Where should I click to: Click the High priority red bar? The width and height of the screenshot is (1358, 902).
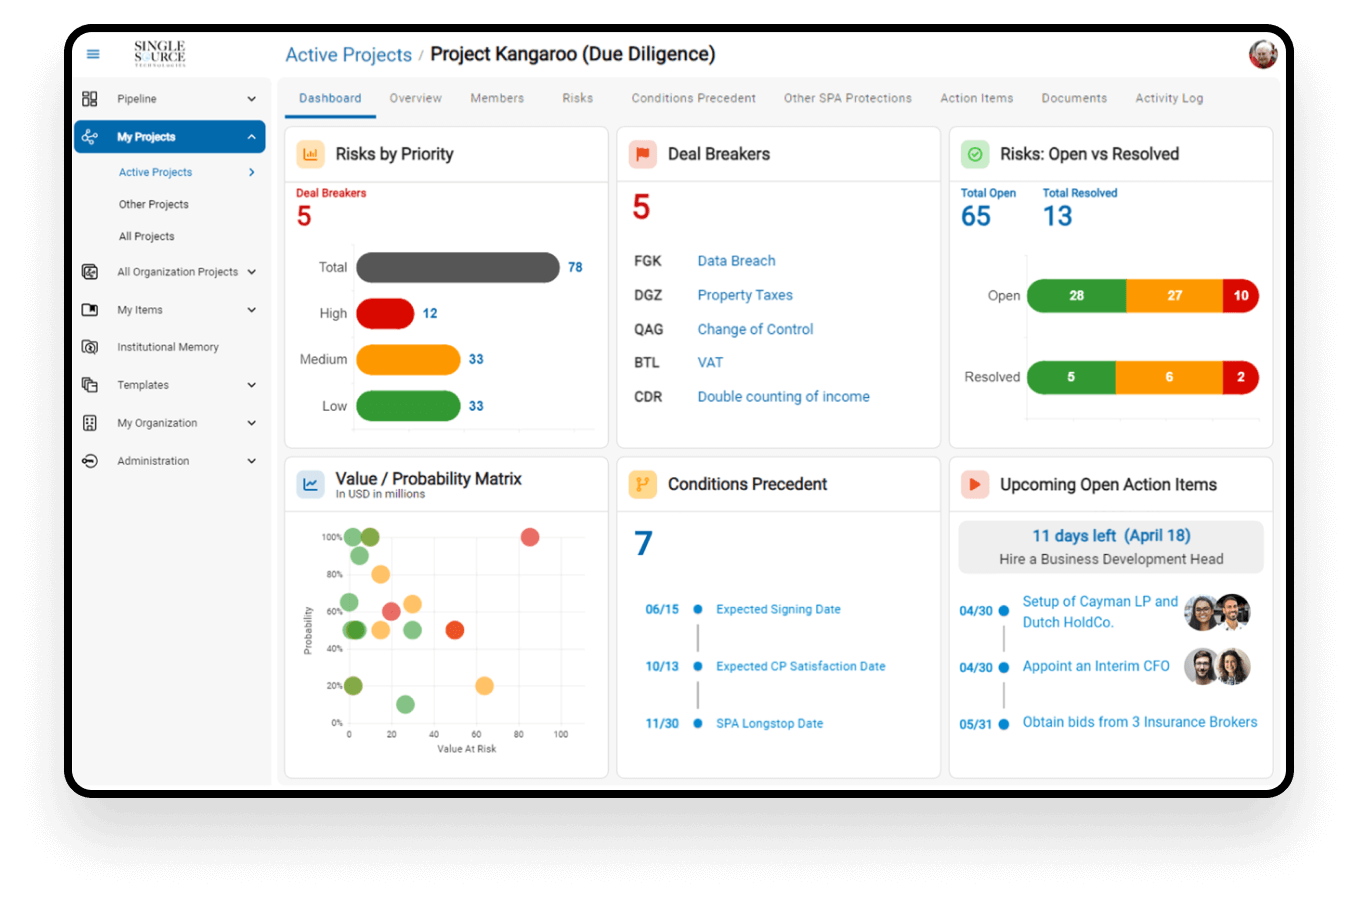[385, 313]
